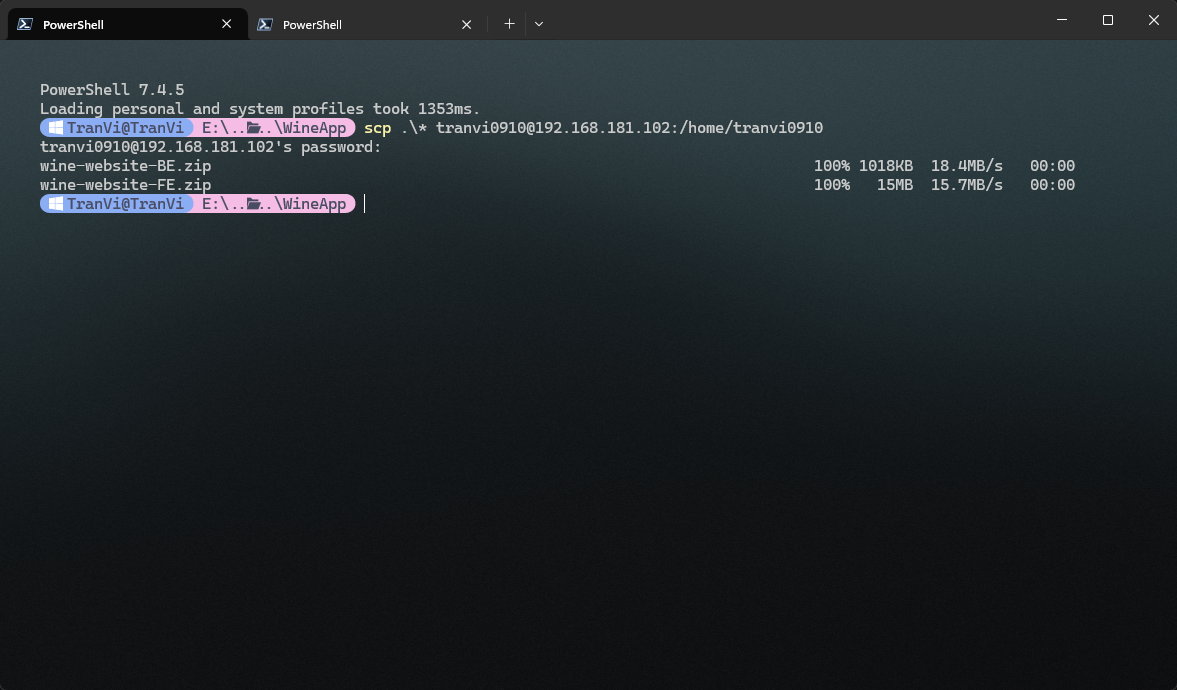Click the PowerShell icon on the first tab
The width and height of the screenshot is (1177, 690).
(x=25, y=24)
